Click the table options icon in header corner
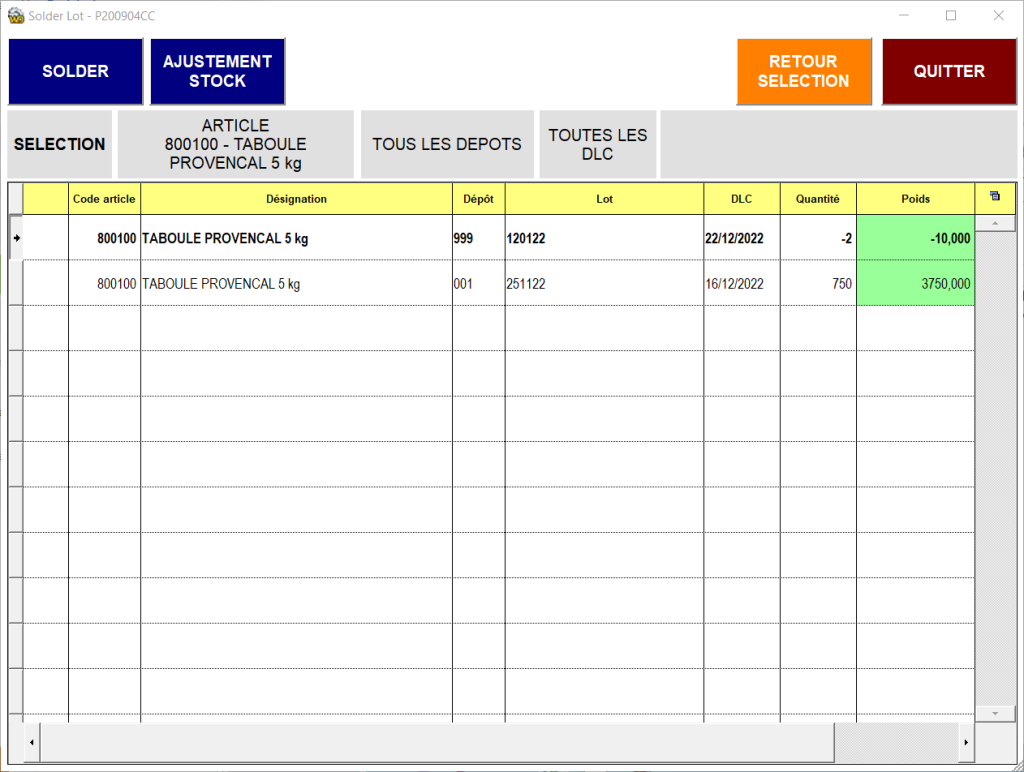The width and height of the screenshot is (1024, 772). (994, 197)
